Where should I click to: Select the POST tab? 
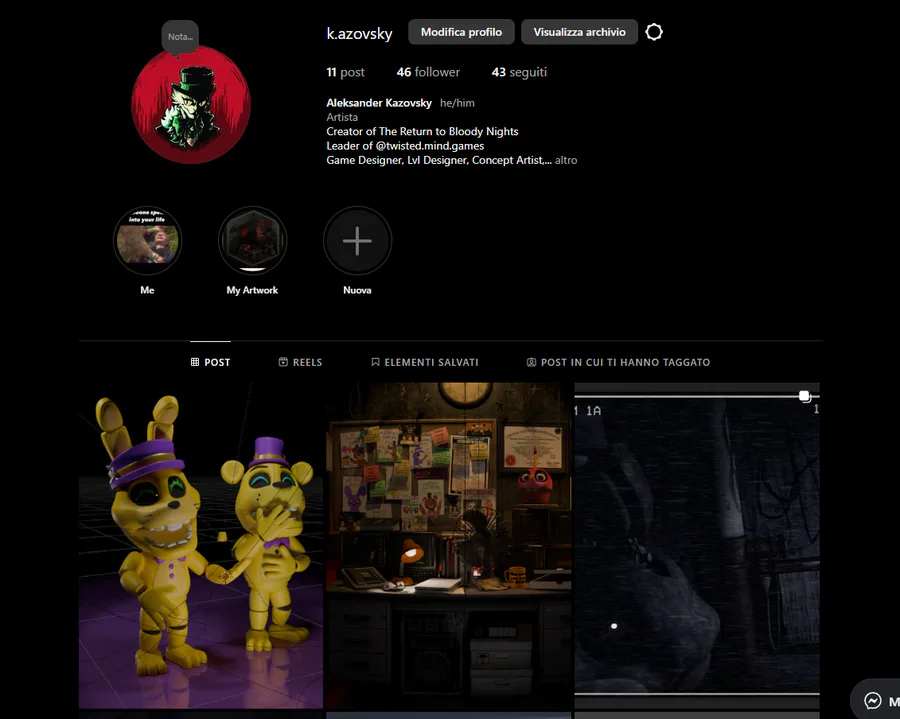coord(210,362)
